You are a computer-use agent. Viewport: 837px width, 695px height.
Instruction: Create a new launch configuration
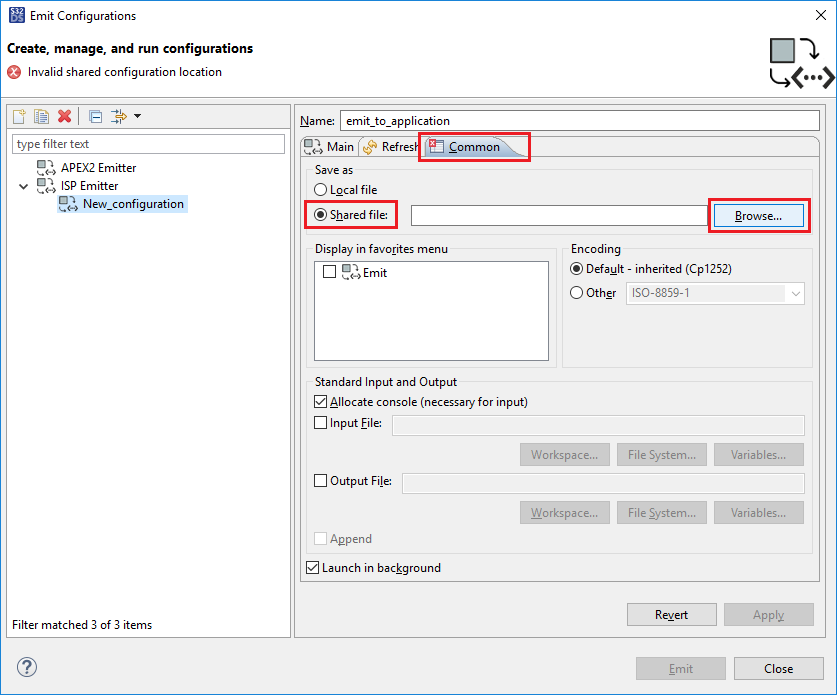coord(19,116)
